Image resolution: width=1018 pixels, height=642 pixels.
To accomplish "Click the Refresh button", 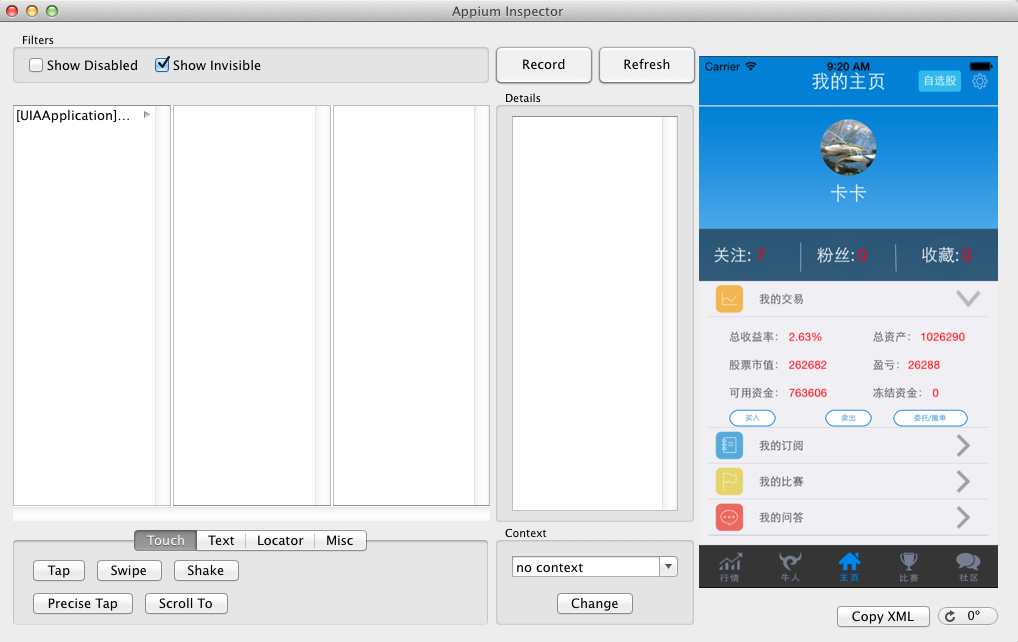I will pos(646,65).
